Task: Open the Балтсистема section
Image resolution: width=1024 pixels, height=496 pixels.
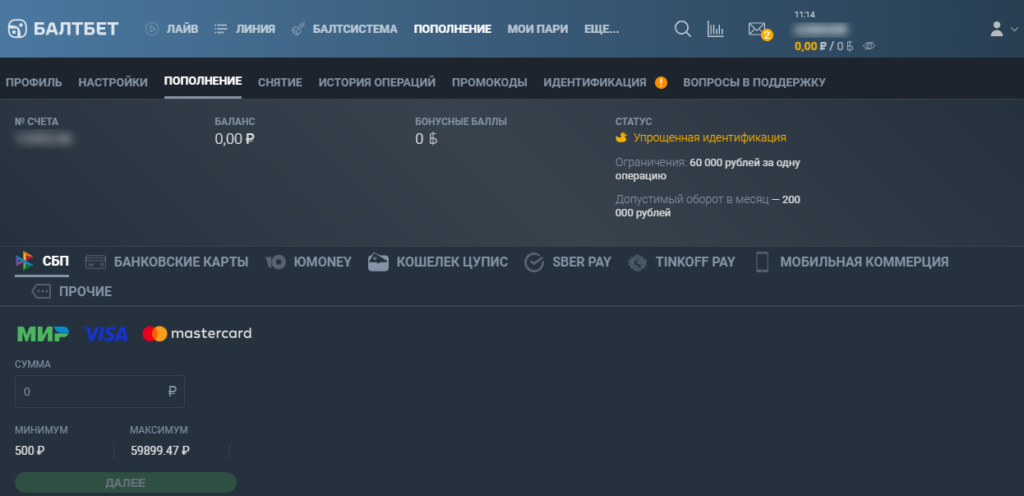Action: (355, 29)
